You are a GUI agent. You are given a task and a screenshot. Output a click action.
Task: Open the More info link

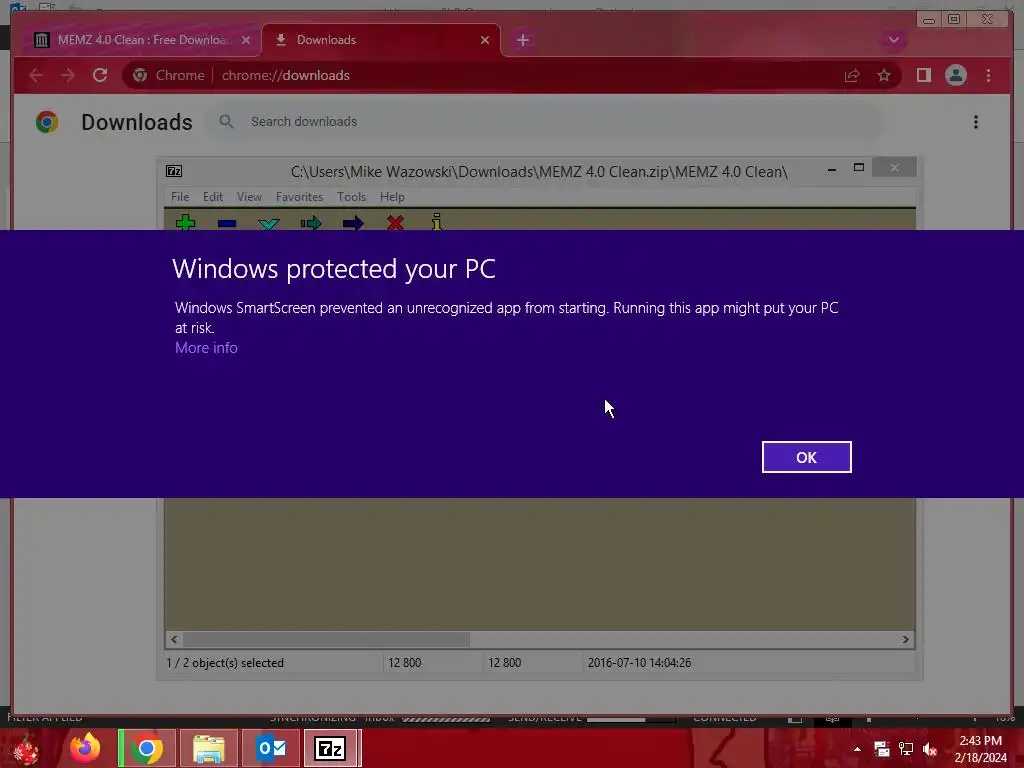pyautogui.click(x=206, y=348)
